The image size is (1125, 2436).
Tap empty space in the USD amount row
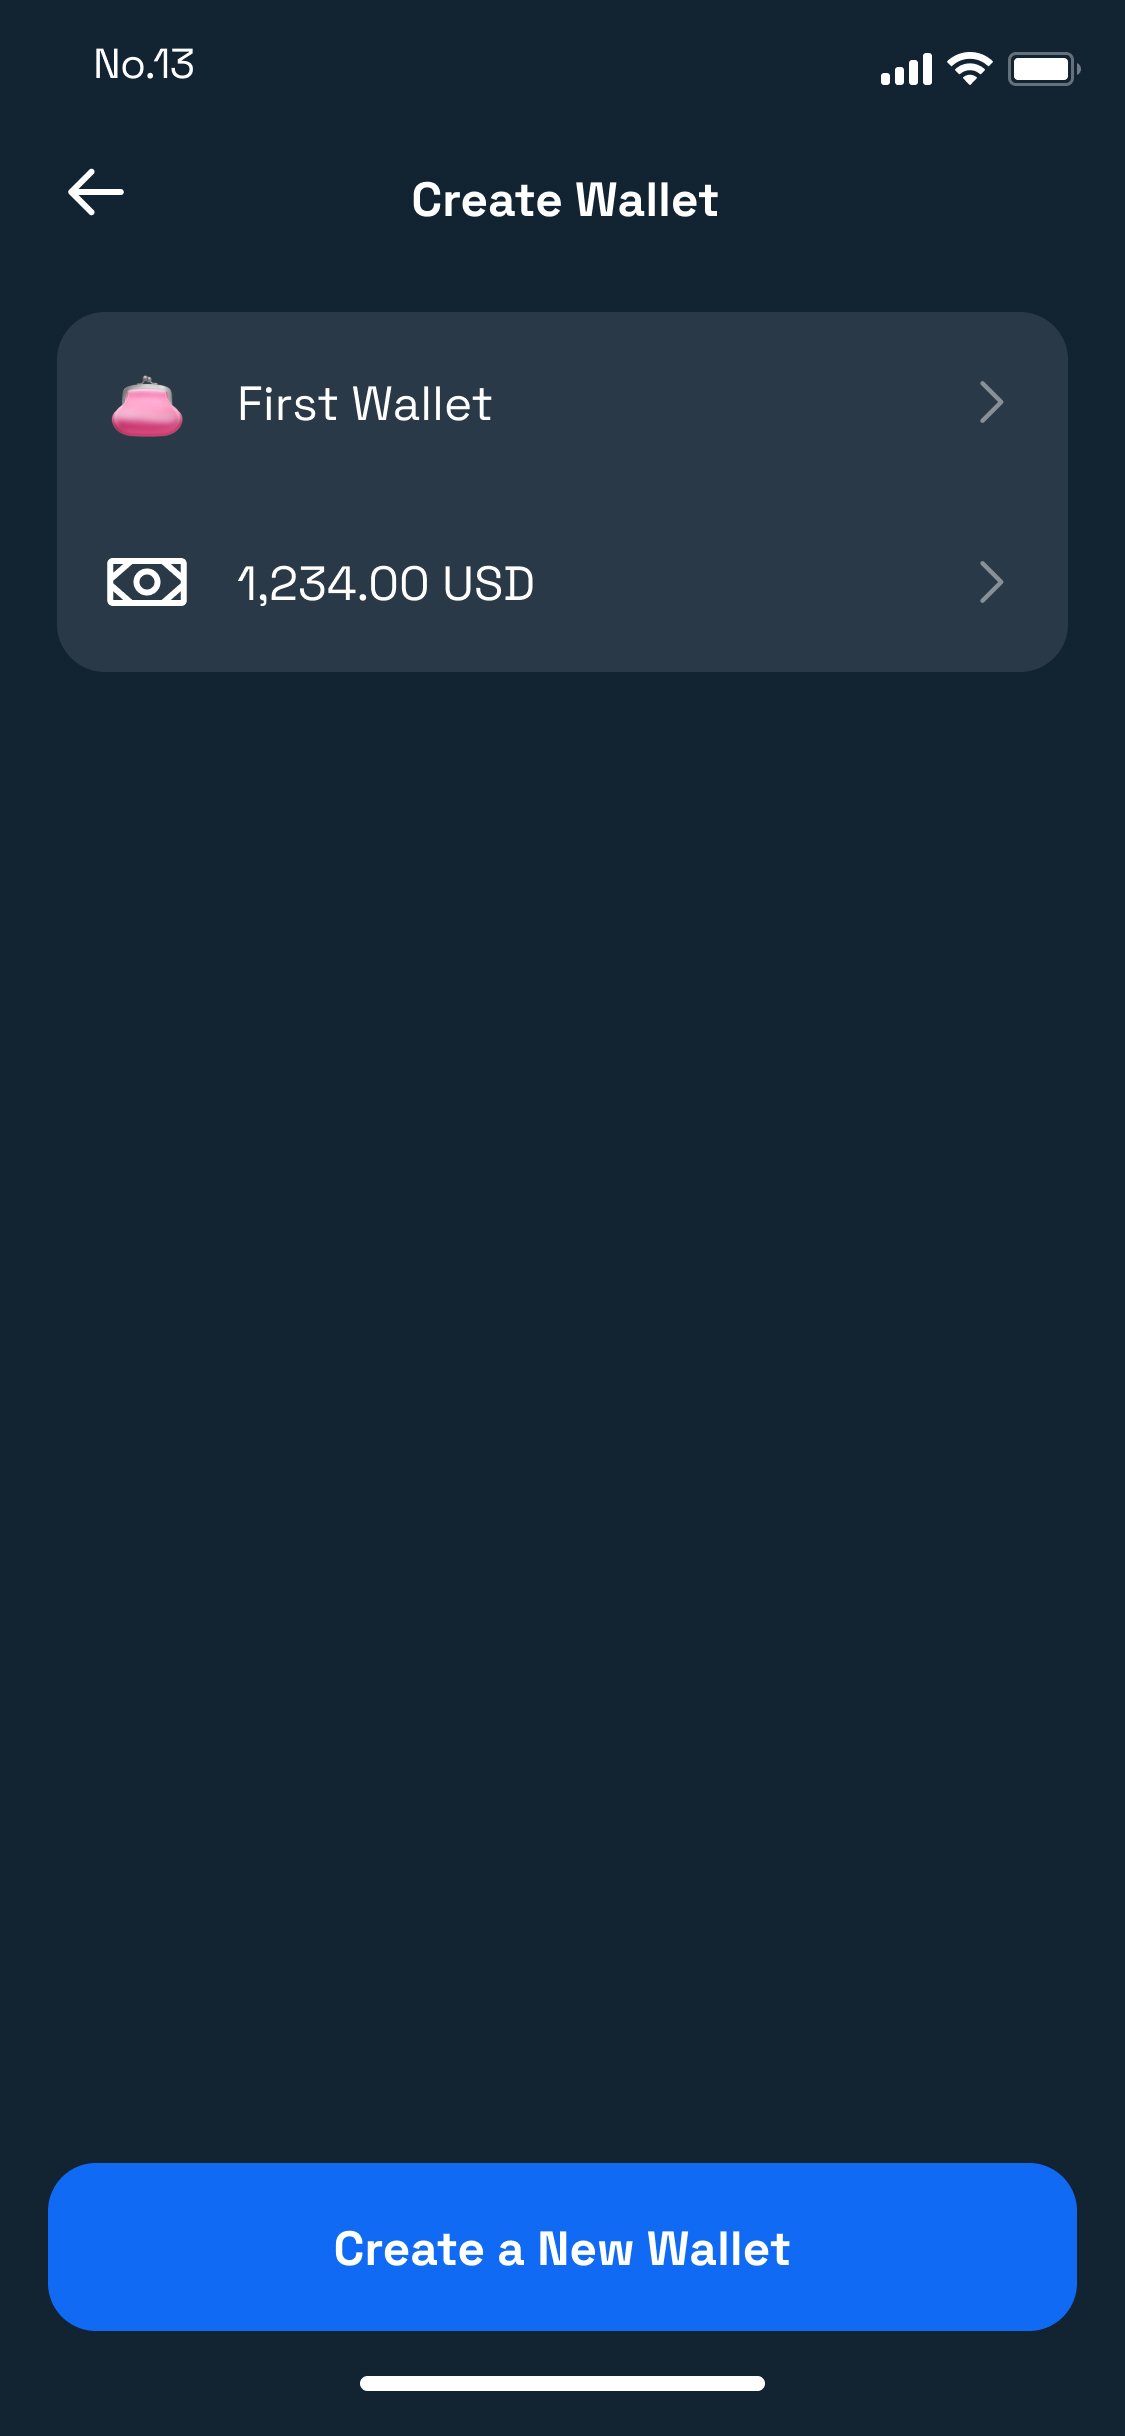coord(750,584)
